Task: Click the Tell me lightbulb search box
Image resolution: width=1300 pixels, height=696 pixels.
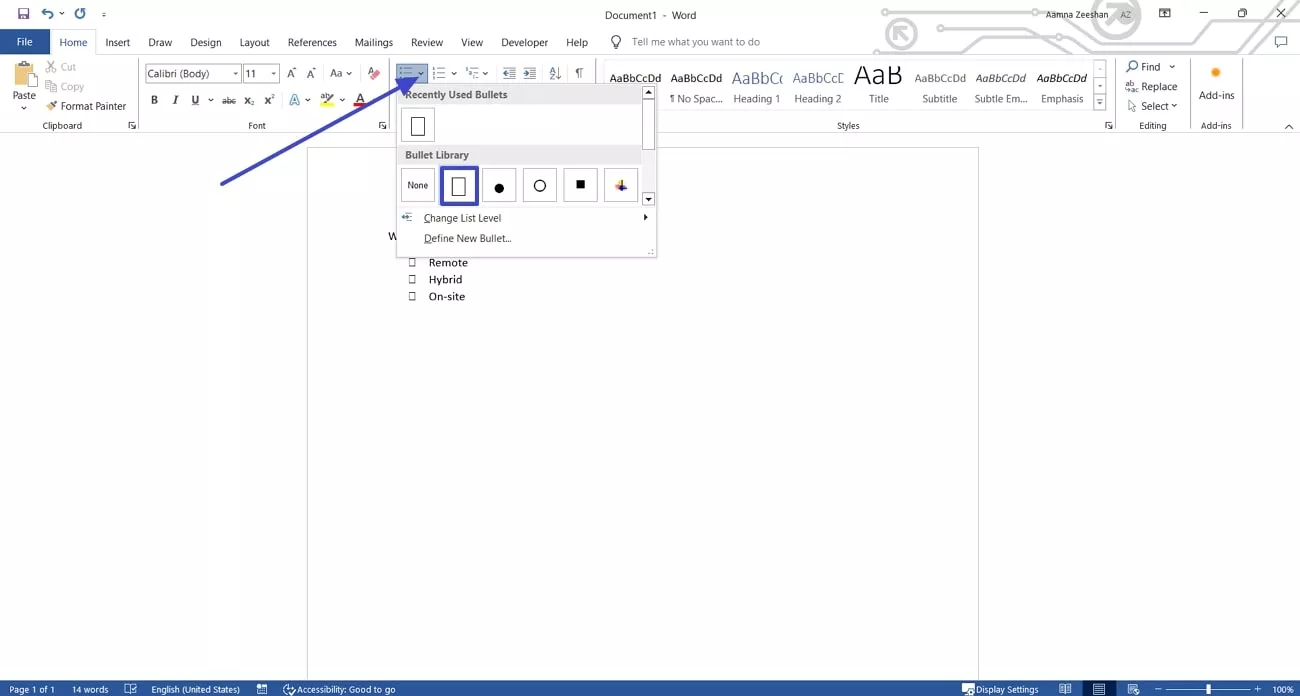Action: coord(685,42)
